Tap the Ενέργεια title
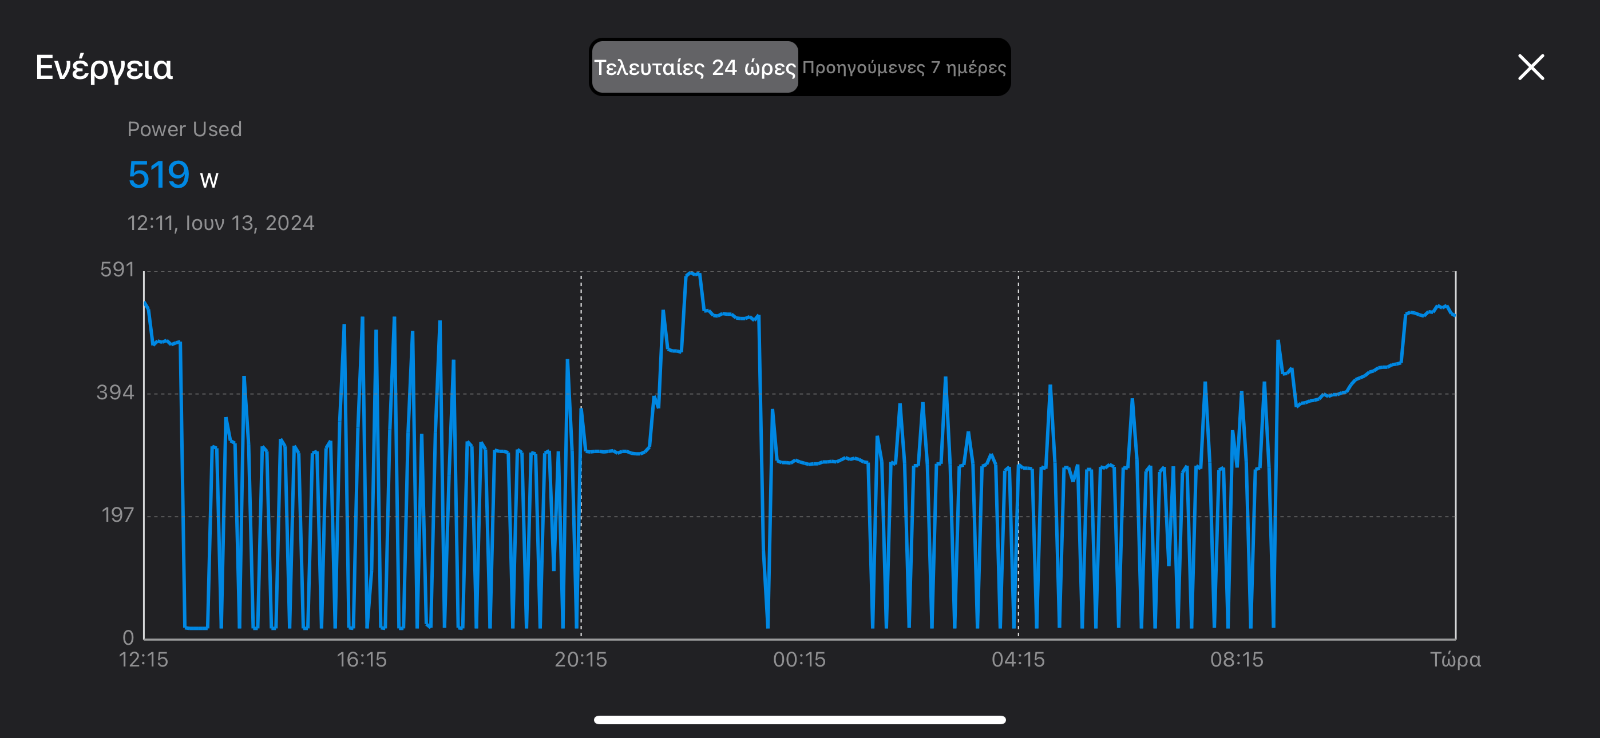 [x=104, y=67]
